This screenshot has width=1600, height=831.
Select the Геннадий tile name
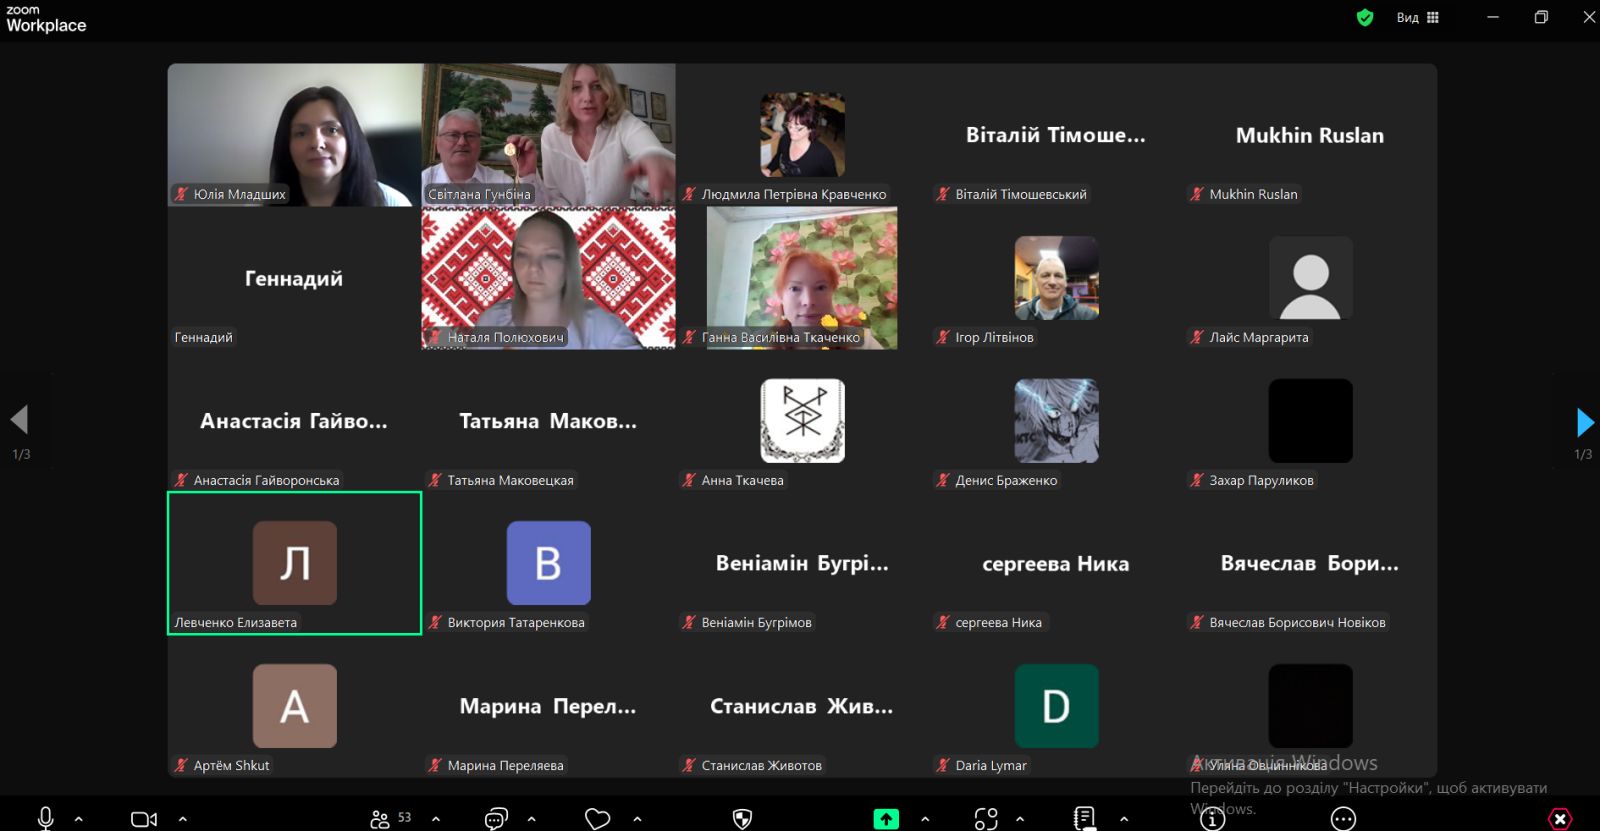(x=294, y=279)
